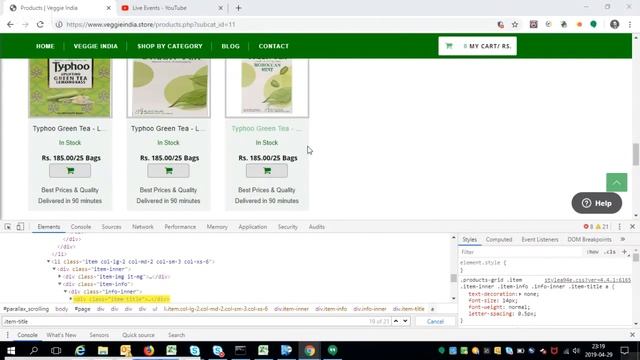The width and height of the screenshot is (640, 360).
Task: Cancel the Elements search
Action: 435,322
